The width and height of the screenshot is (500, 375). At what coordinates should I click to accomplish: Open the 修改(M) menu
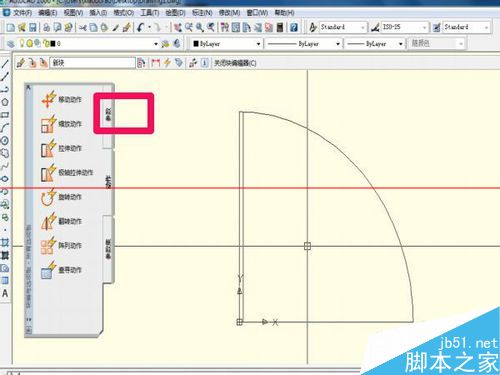pyautogui.click(x=229, y=13)
